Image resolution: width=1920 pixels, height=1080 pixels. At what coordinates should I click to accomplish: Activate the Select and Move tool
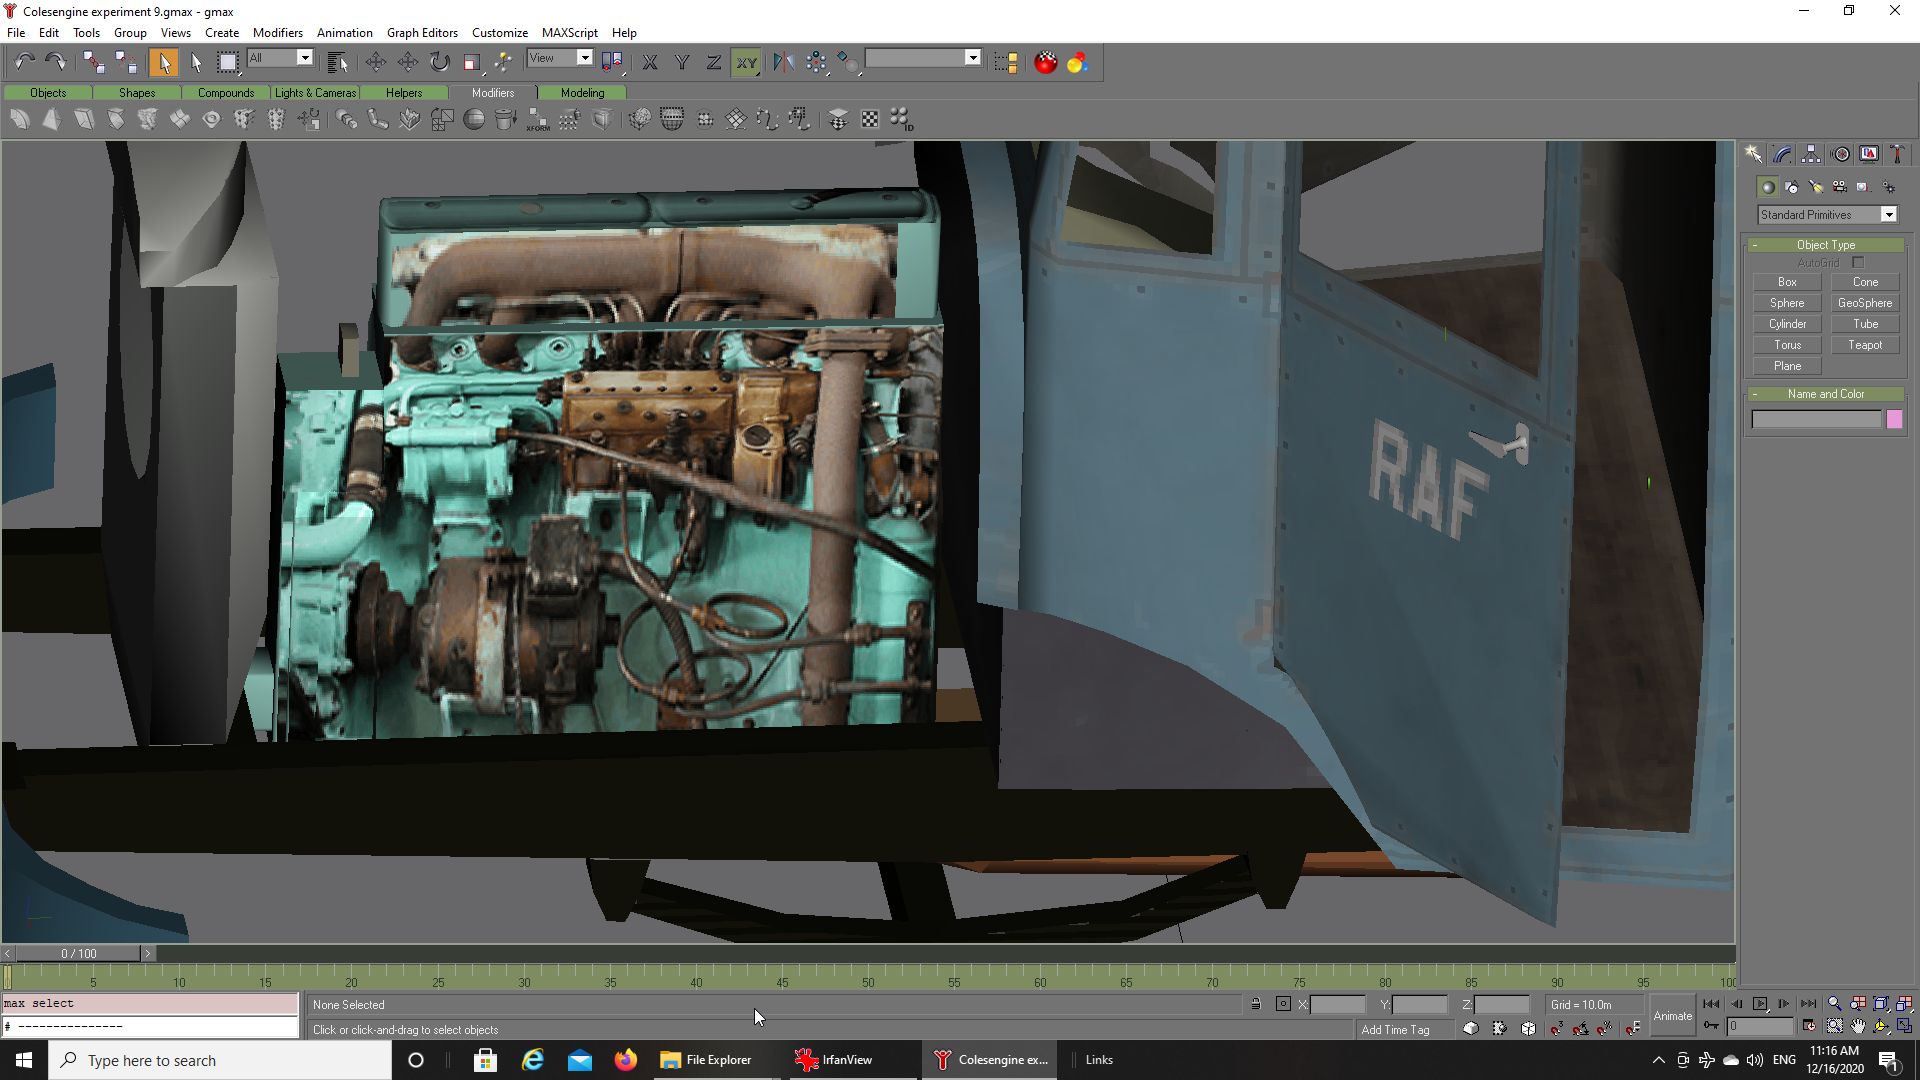tap(376, 62)
